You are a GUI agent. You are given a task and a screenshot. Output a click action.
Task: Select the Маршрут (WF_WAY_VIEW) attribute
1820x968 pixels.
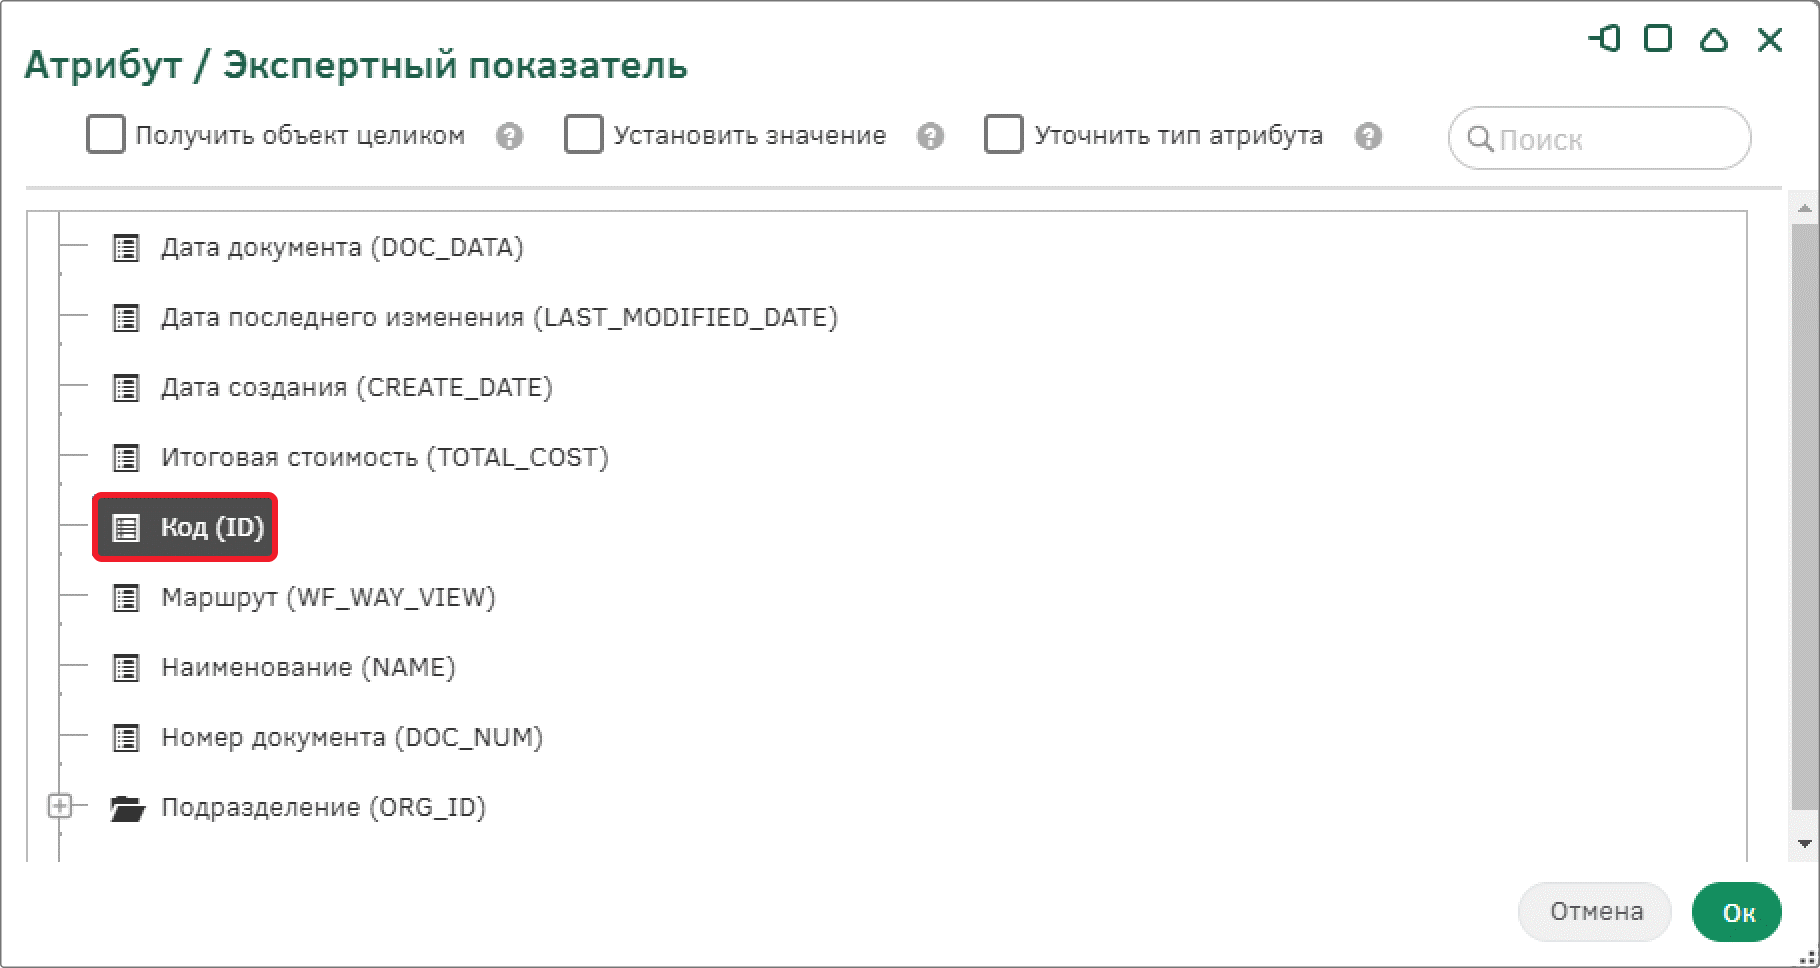[328, 598]
